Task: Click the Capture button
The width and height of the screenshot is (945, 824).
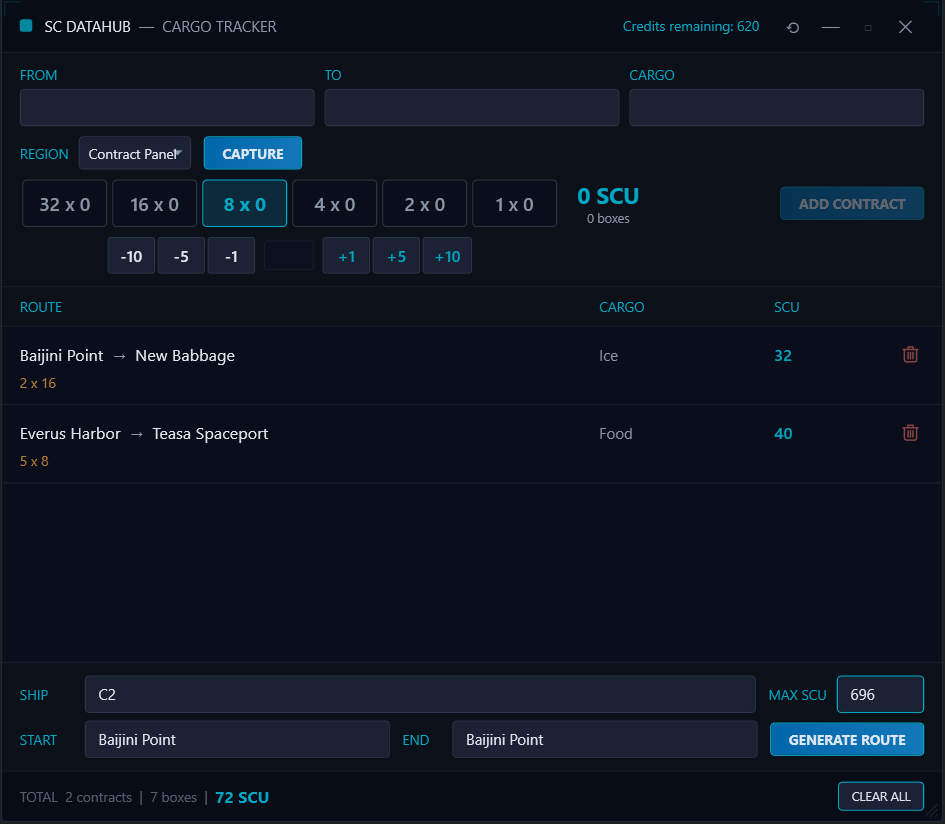Action: coord(253,154)
